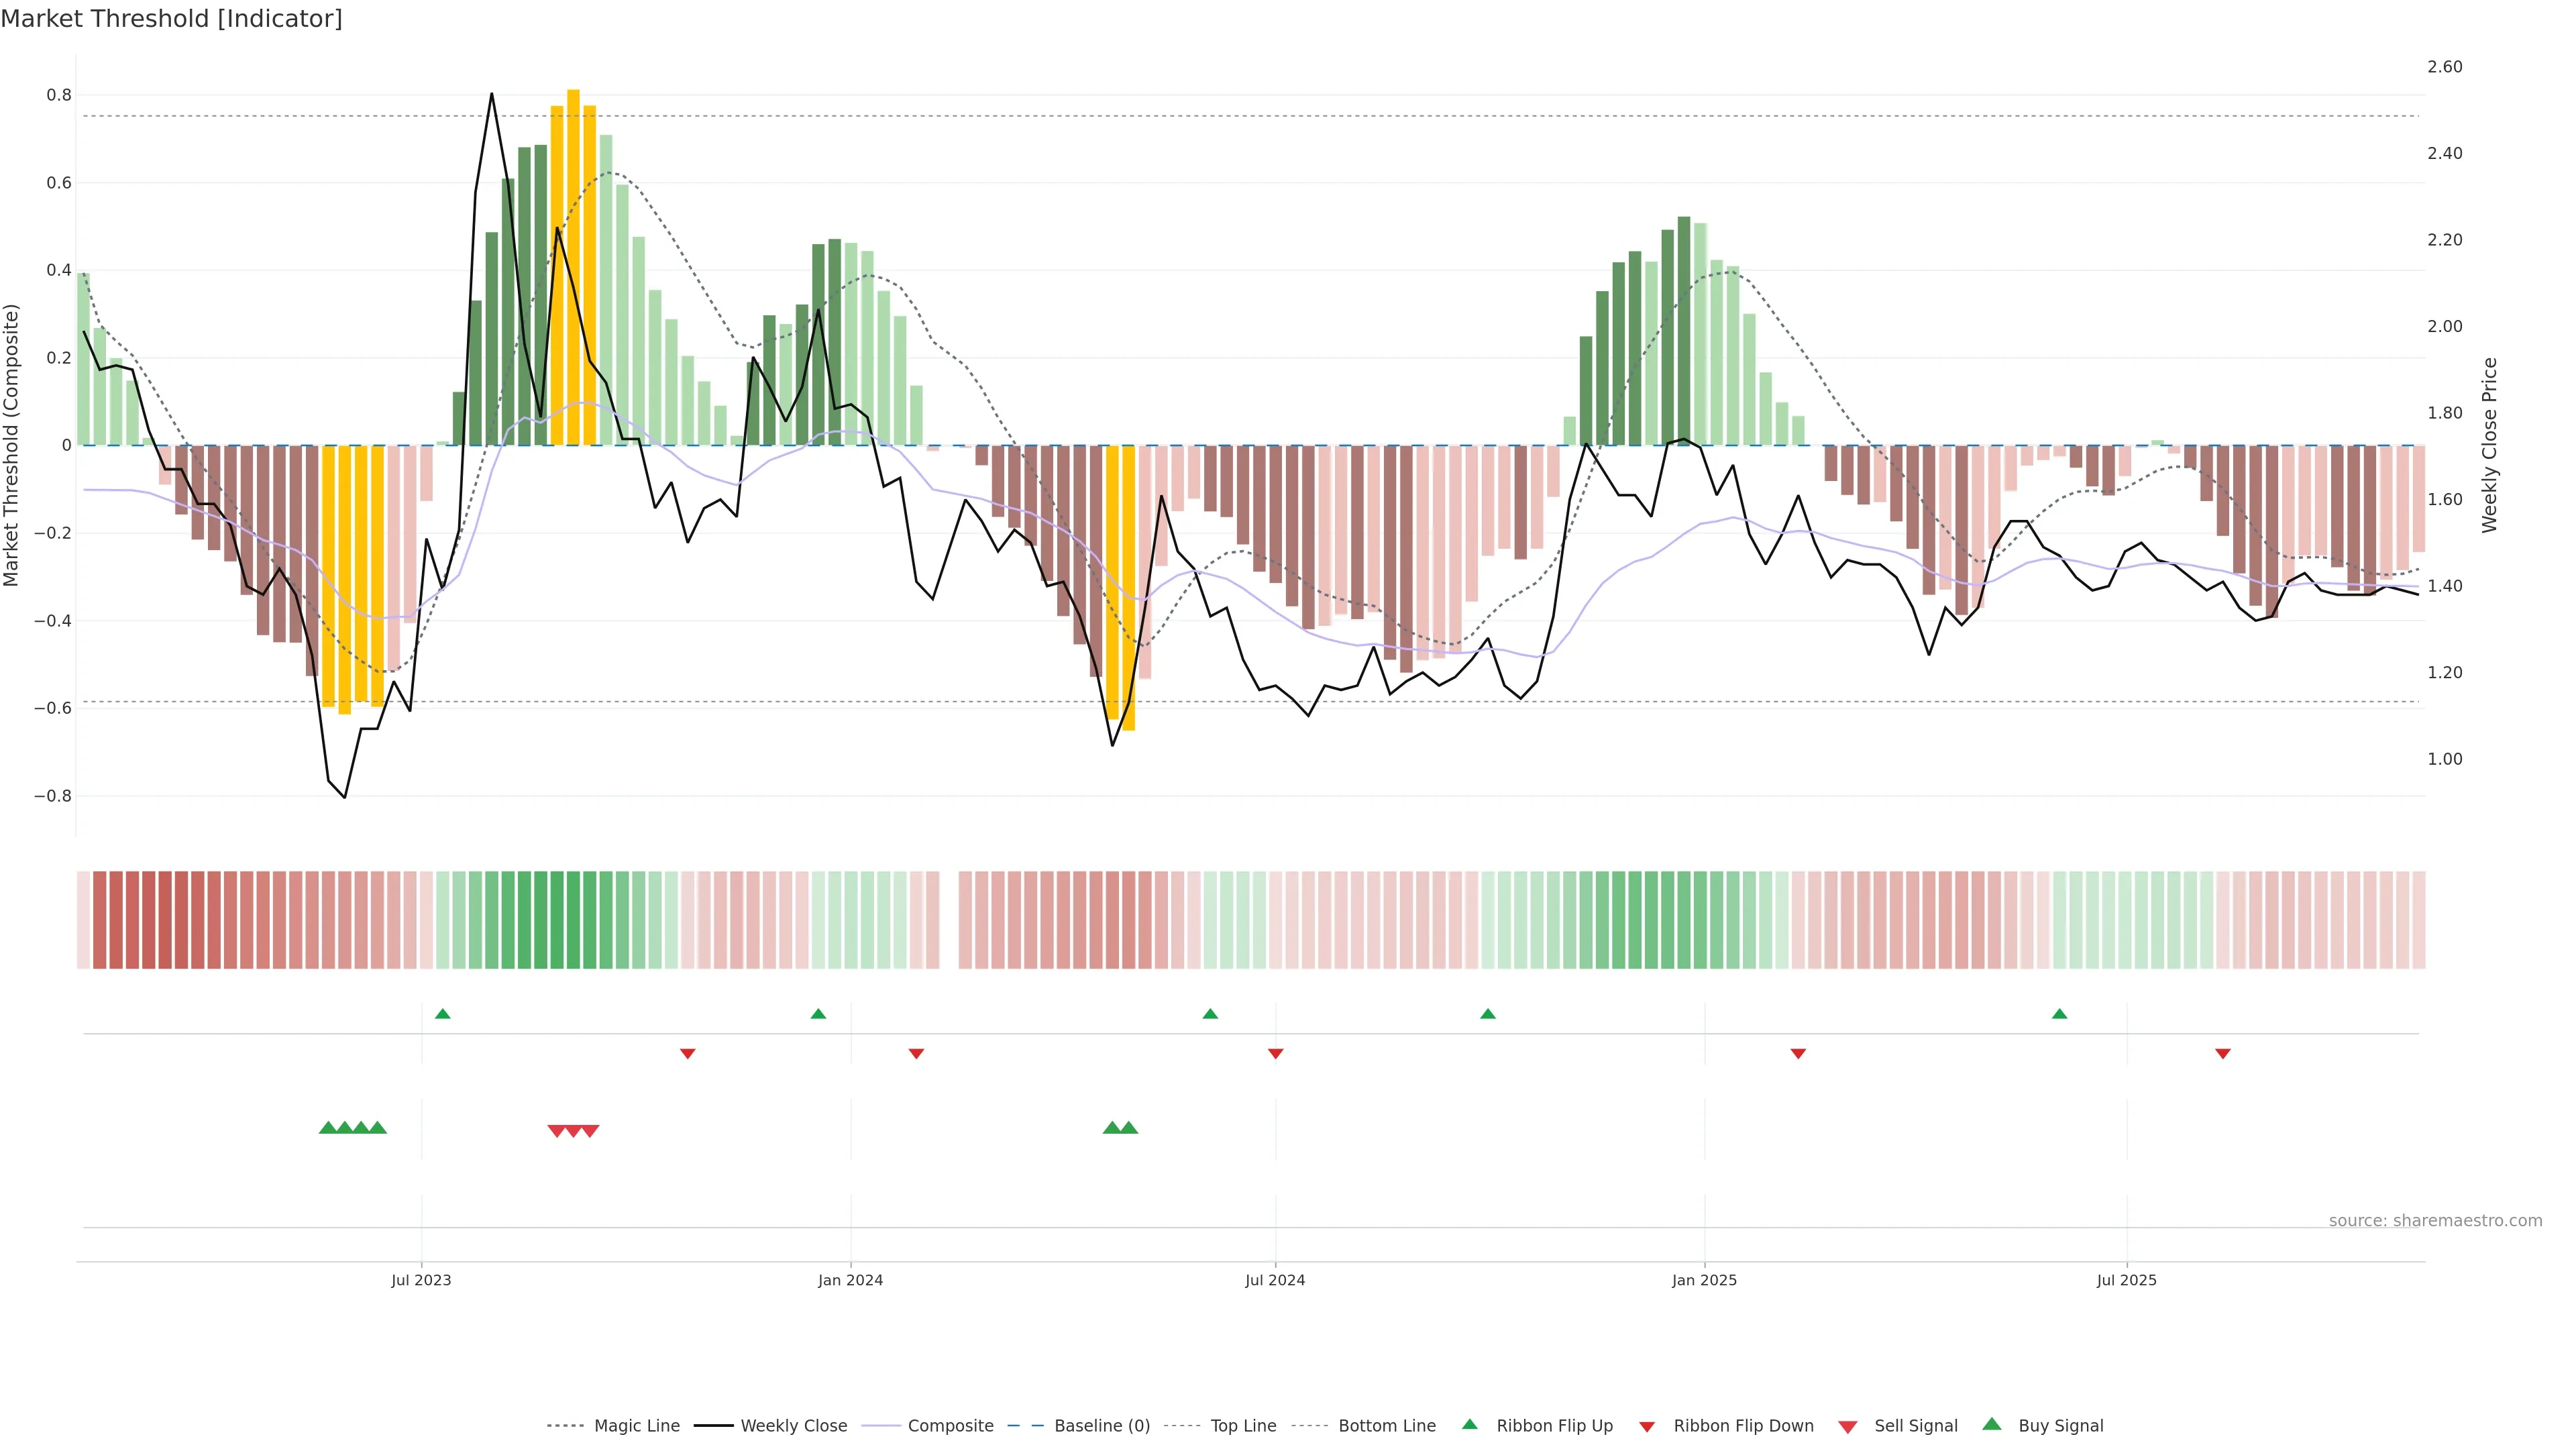This screenshot has height=1449, width=2576.
Task: Open the sharemaestro.com source text
Action: coord(2435,1220)
